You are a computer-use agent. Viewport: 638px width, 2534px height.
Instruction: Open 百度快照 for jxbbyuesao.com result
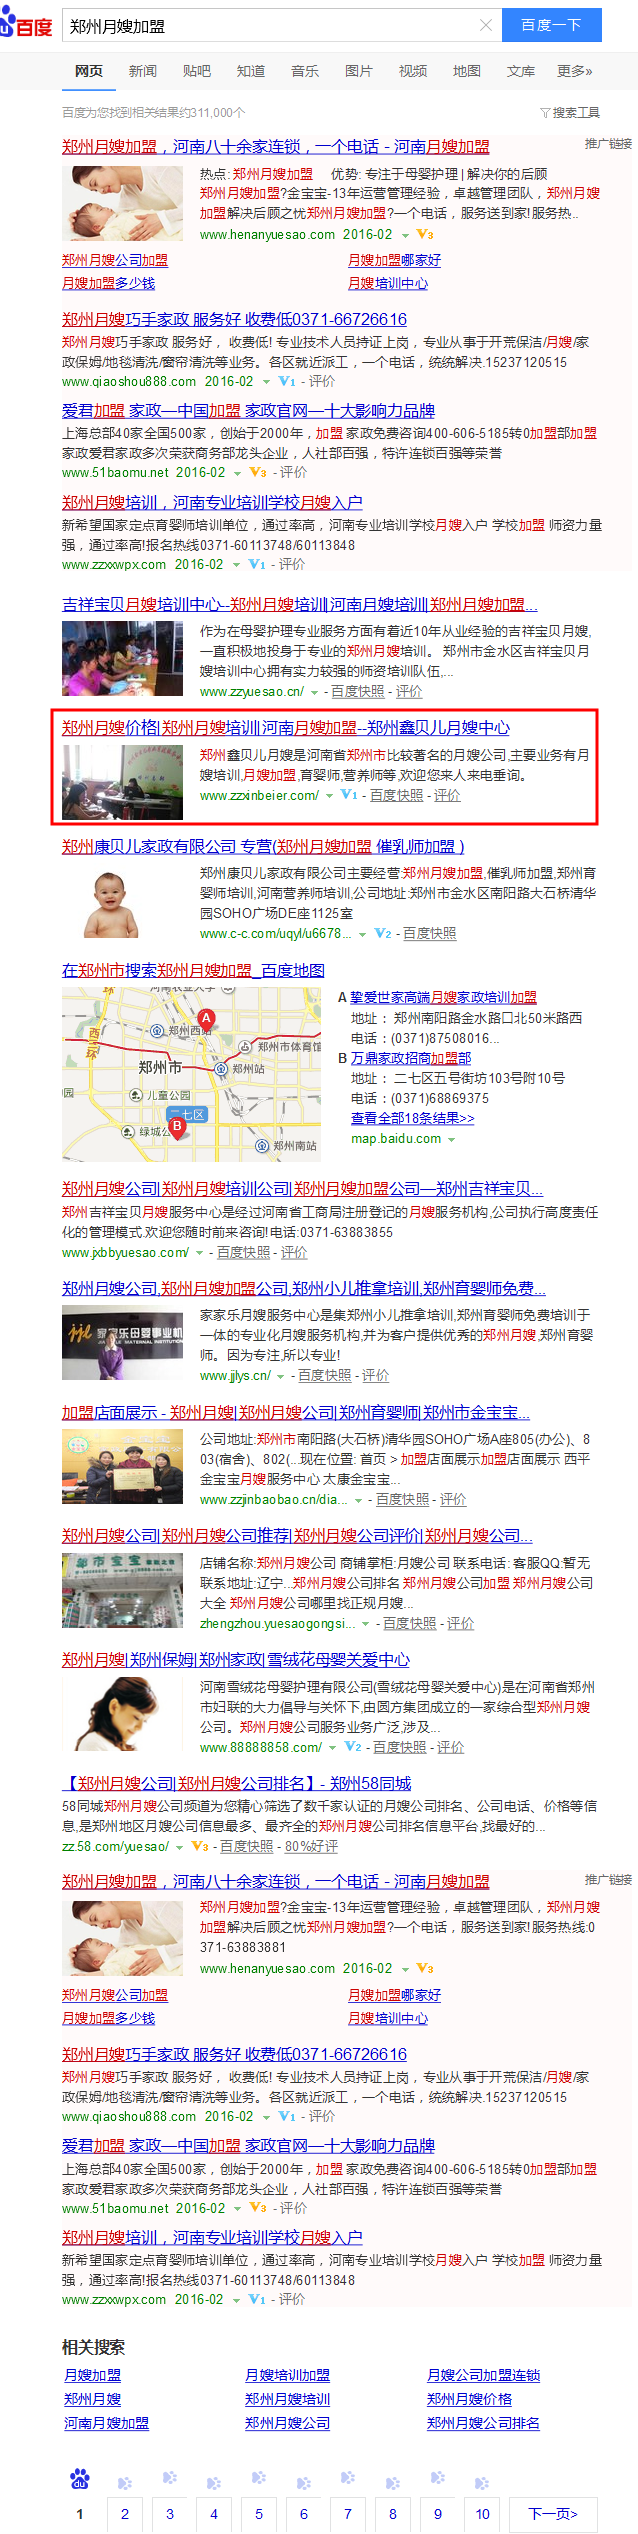244,1253
